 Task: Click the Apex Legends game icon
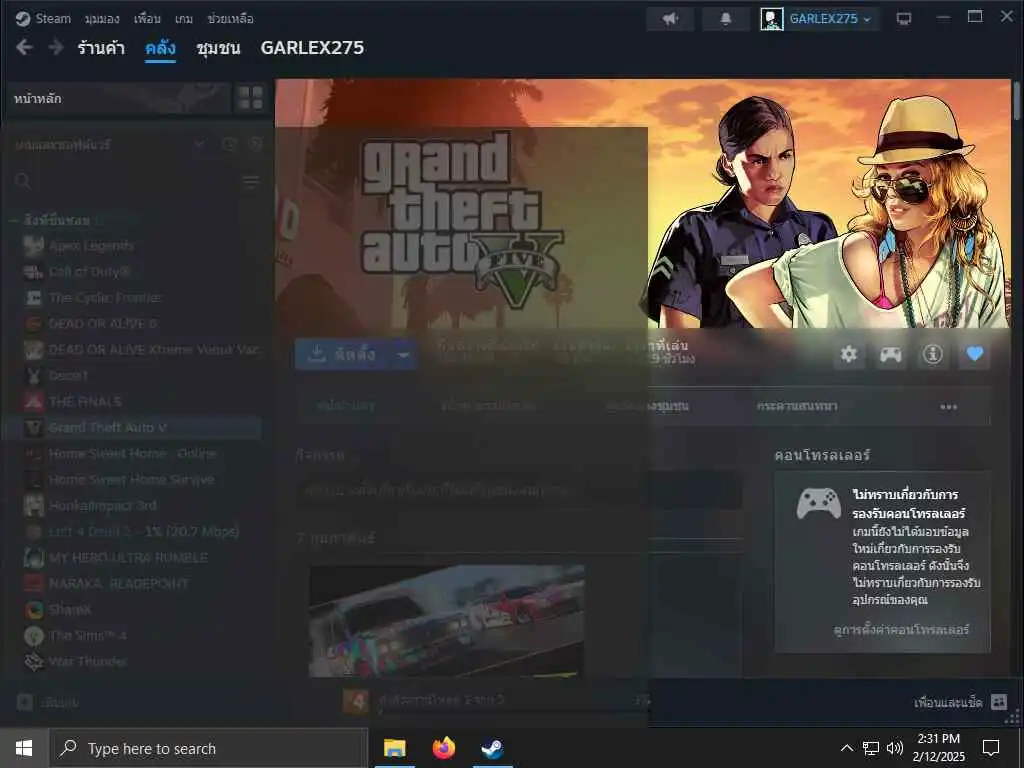click(x=33, y=246)
